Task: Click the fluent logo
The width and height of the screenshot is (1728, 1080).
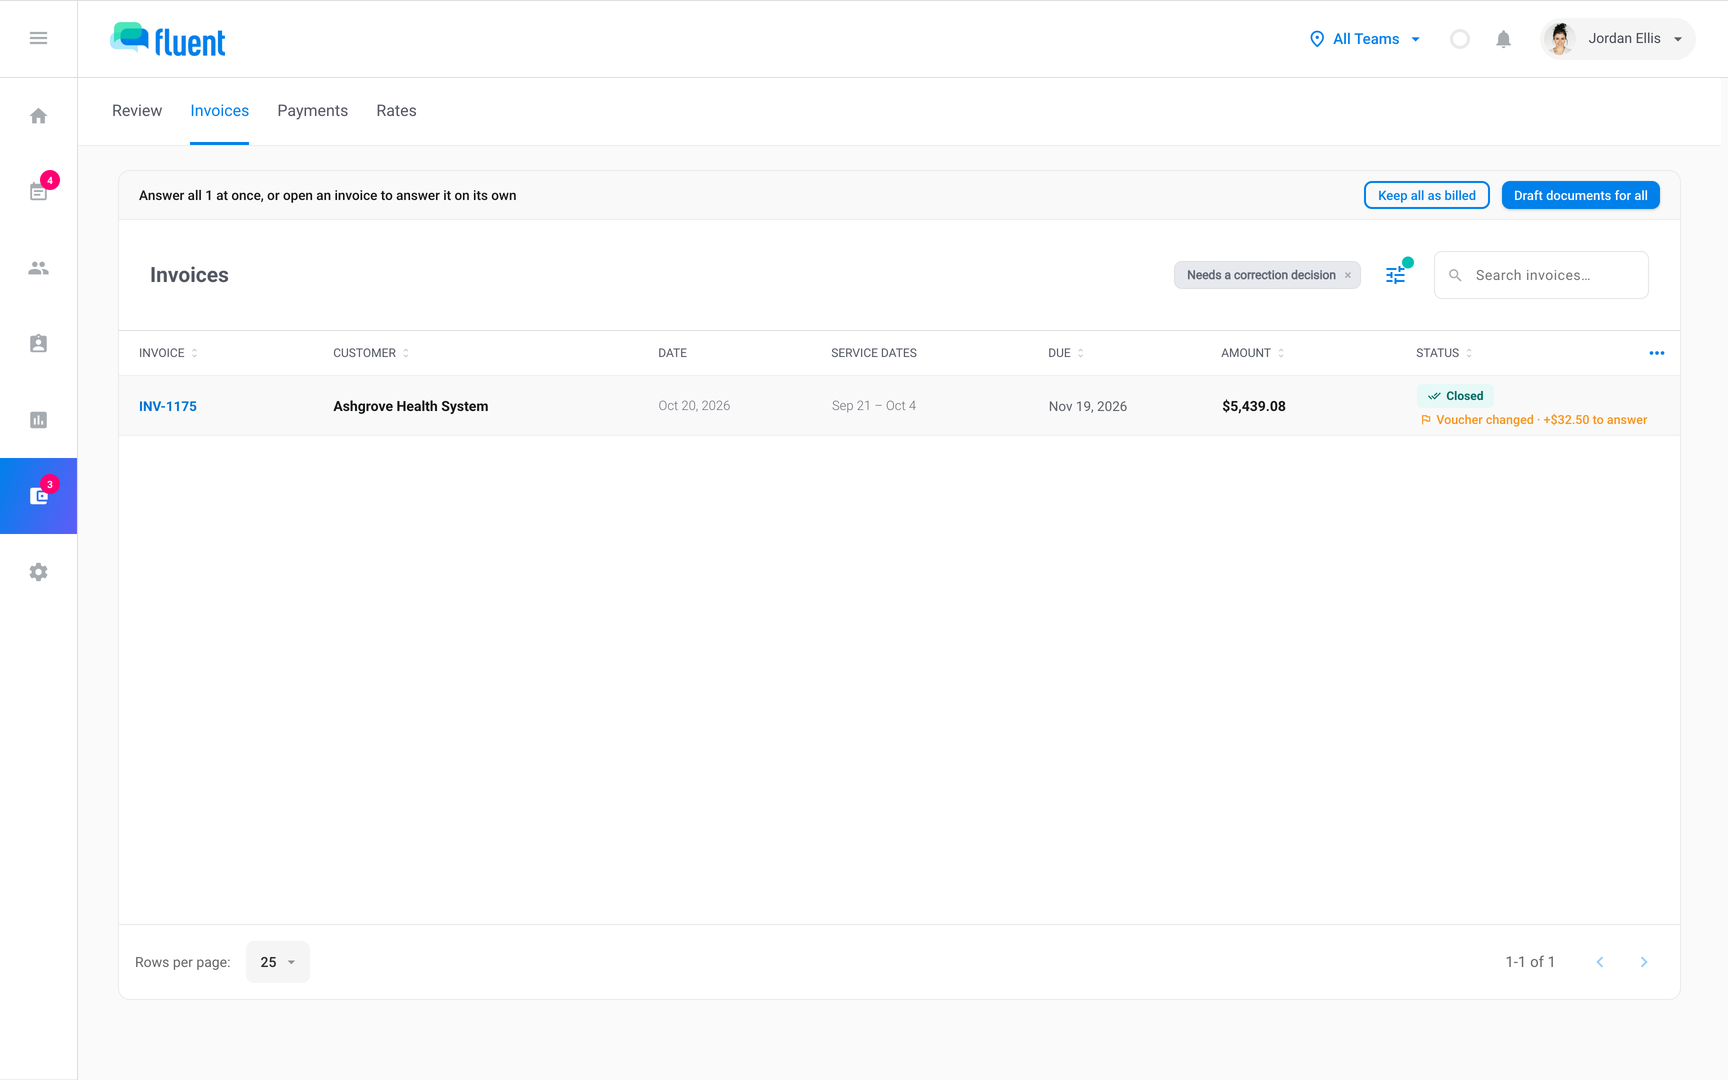Action: [x=168, y=39]
